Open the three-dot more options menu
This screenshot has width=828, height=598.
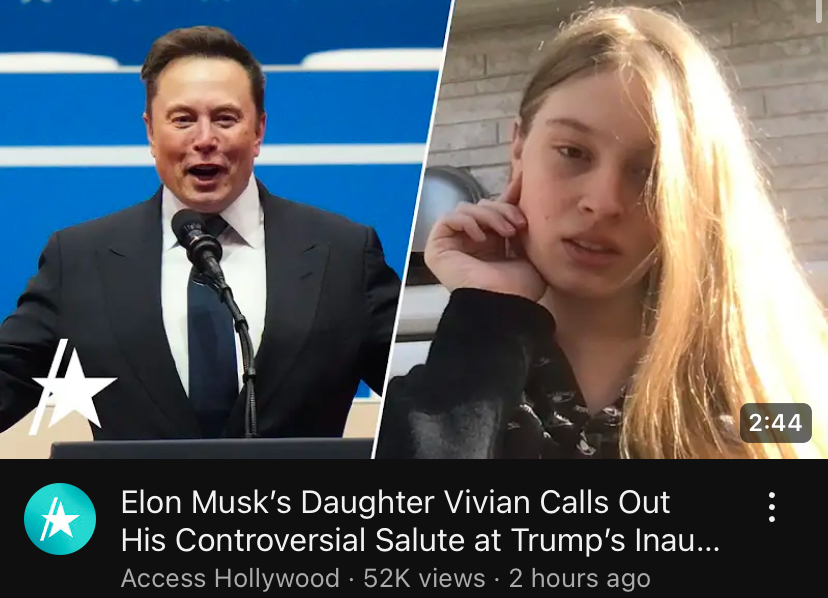click(771, 507)
